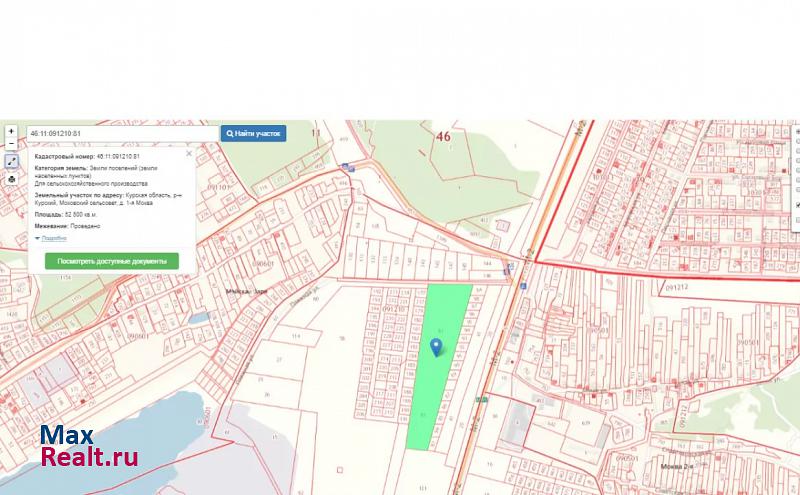Click the bus stop icon near the crossroads
Viewport: 800px width, 495px height.
510,268
